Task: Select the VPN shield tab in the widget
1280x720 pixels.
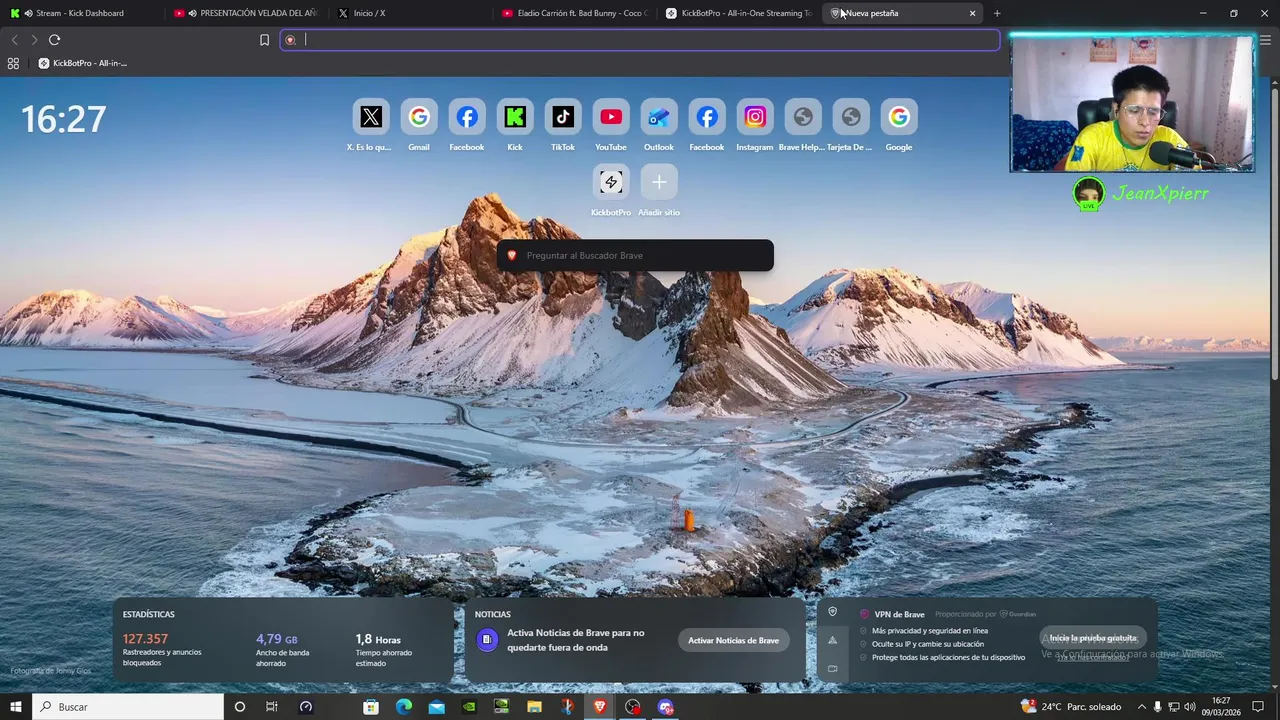Action: pos(832,612)
